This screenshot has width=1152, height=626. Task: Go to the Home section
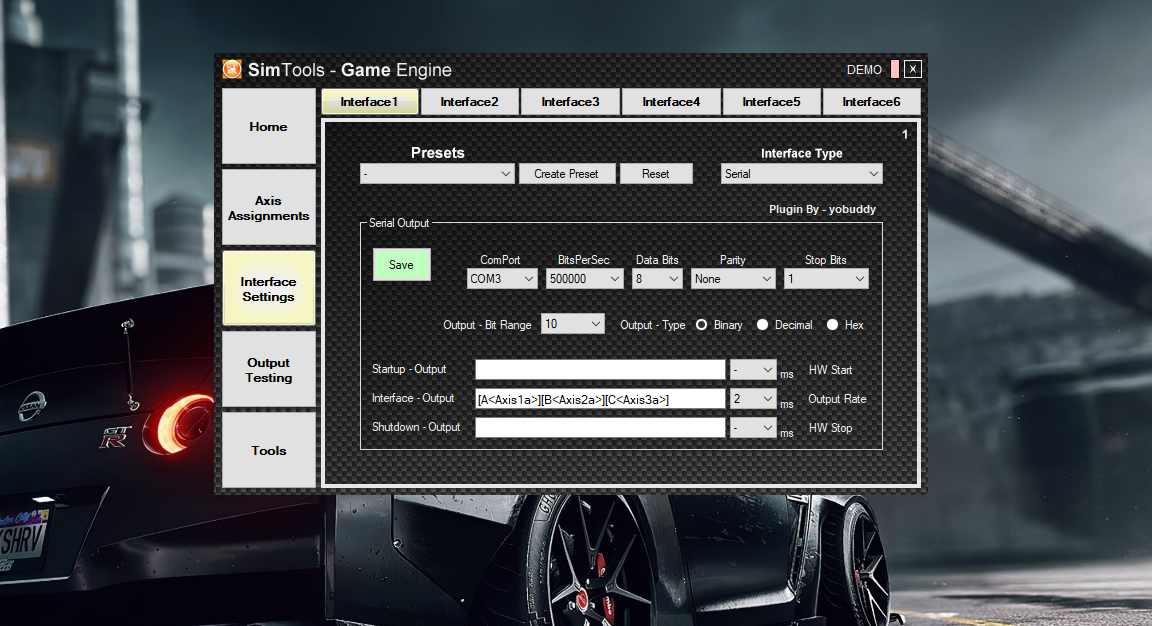[x=269, y=126]
